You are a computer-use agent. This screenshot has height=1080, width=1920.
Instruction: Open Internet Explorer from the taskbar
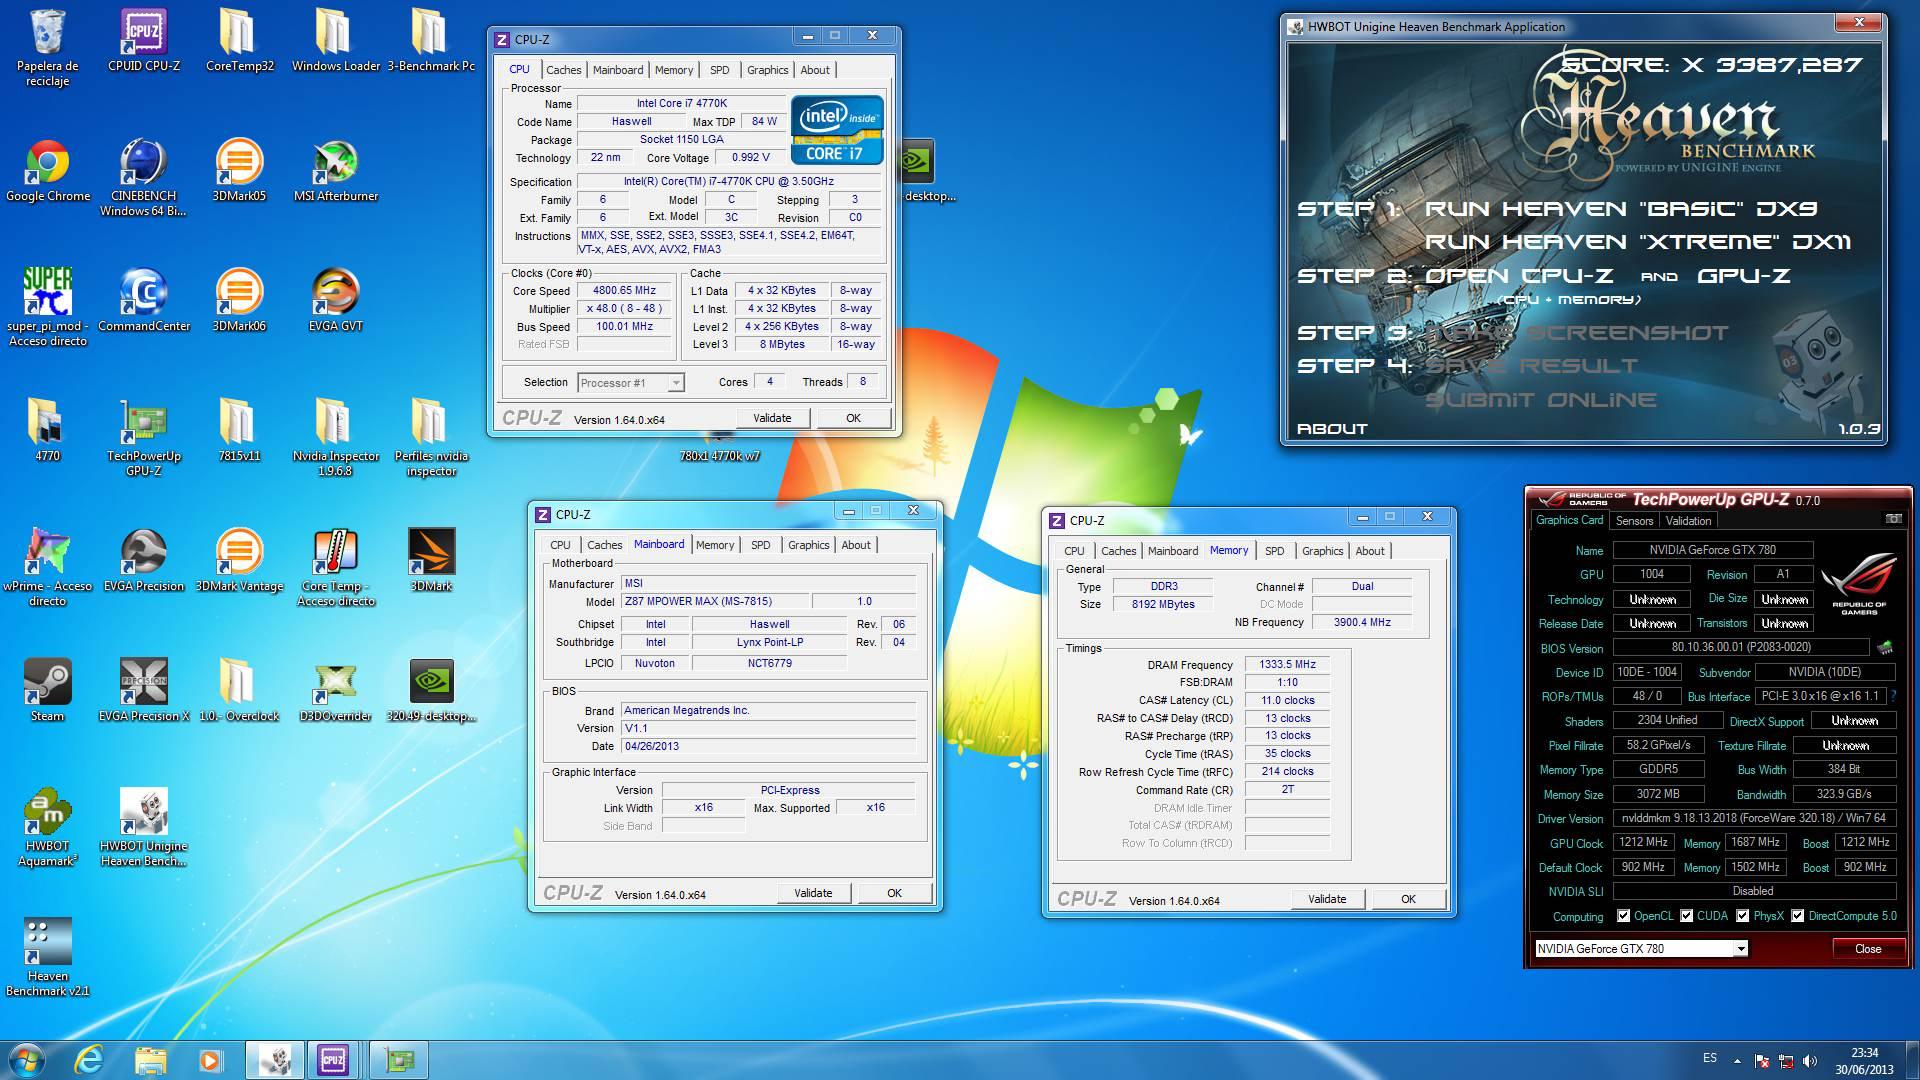click(90, 1059)
